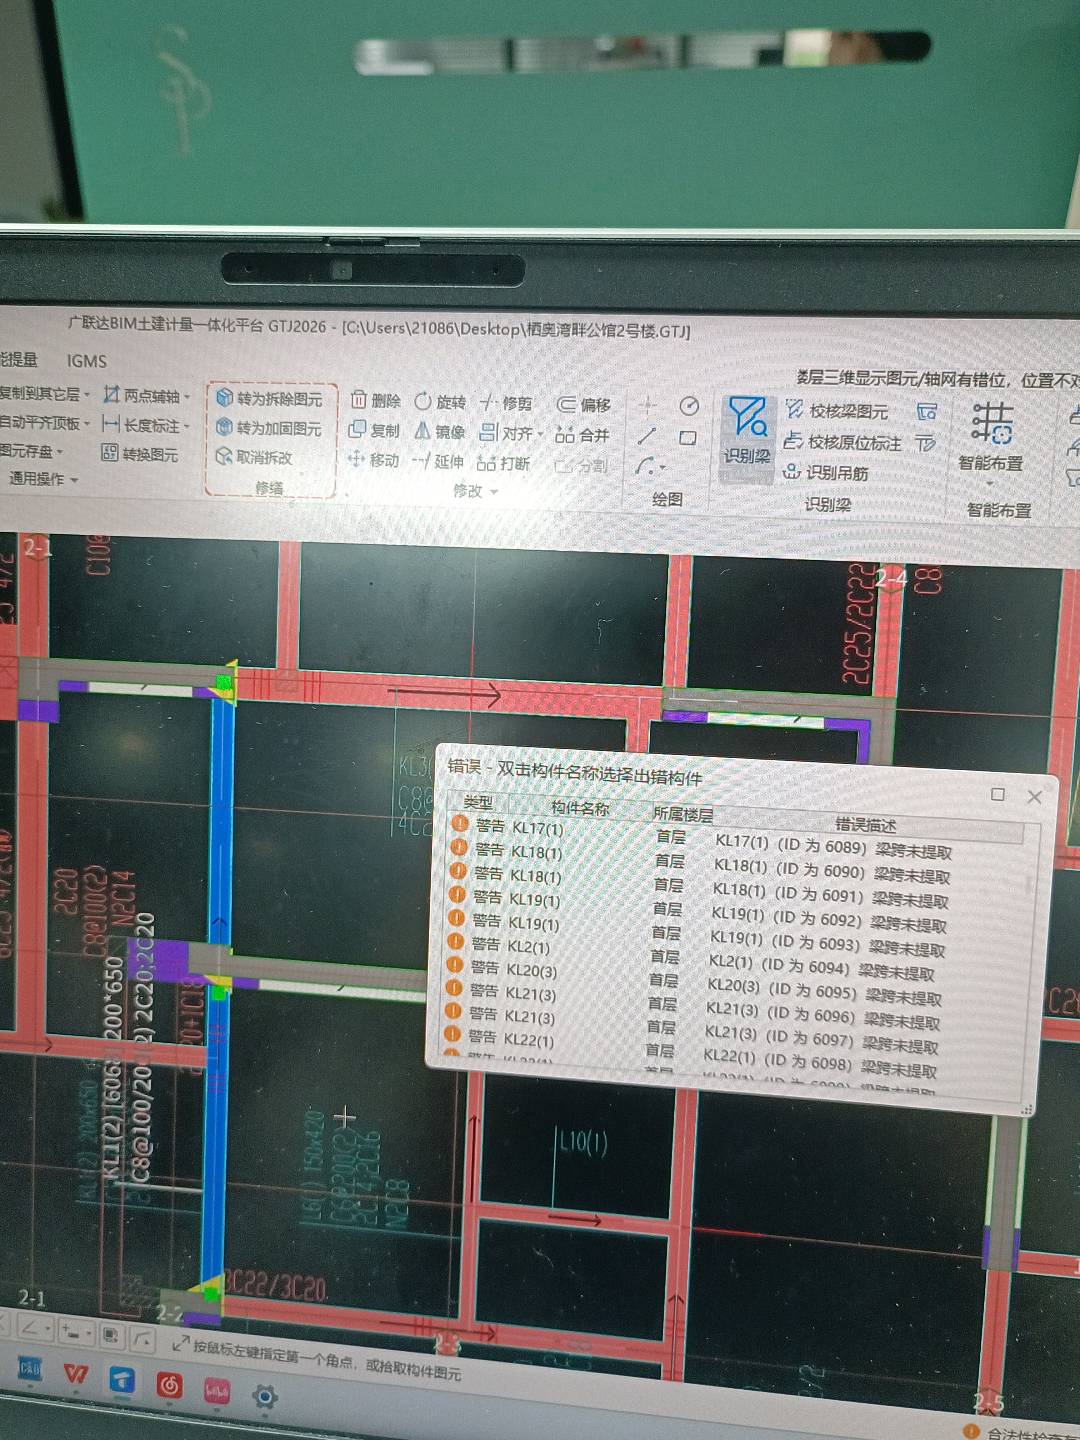Viewport: 1080px width, 1440px height.
Task: Click the 校核原位标注 tool
Action: pyautogui.click(x=843, y=442)
